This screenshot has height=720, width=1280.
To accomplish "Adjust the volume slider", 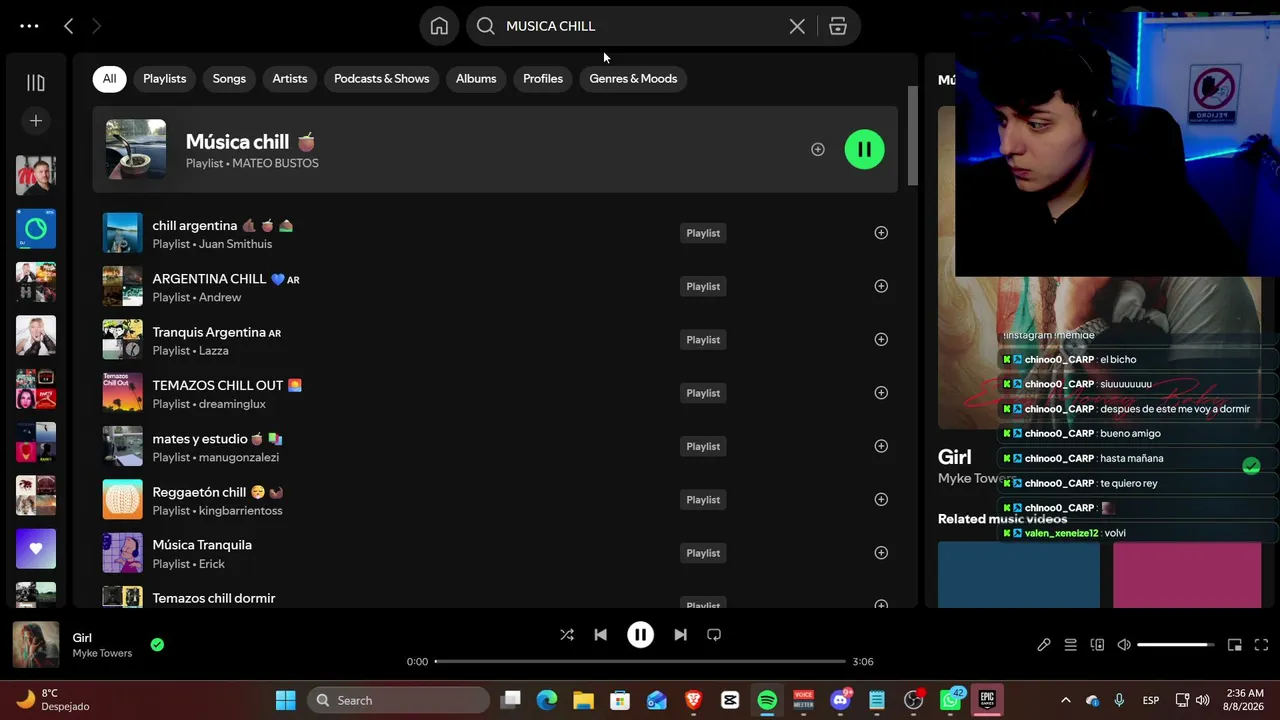I will pyautogui.click(x=1176, y=645).
